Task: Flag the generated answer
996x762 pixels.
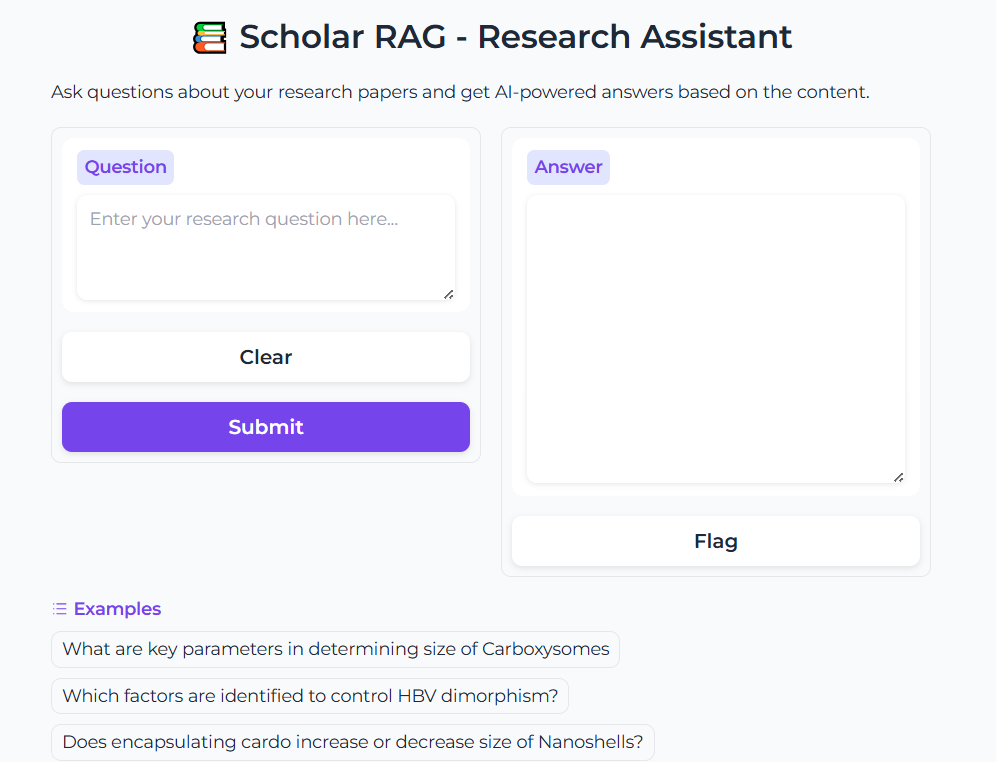Action: (x=715, y=540)
